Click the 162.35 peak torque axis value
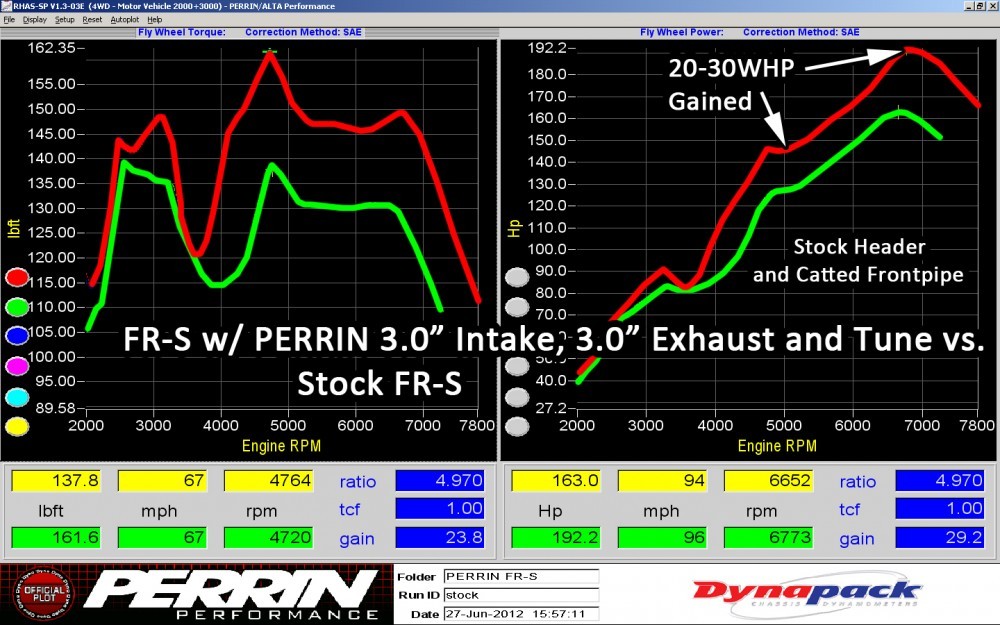Screen dimensions: 1000x625 point(51,48)
